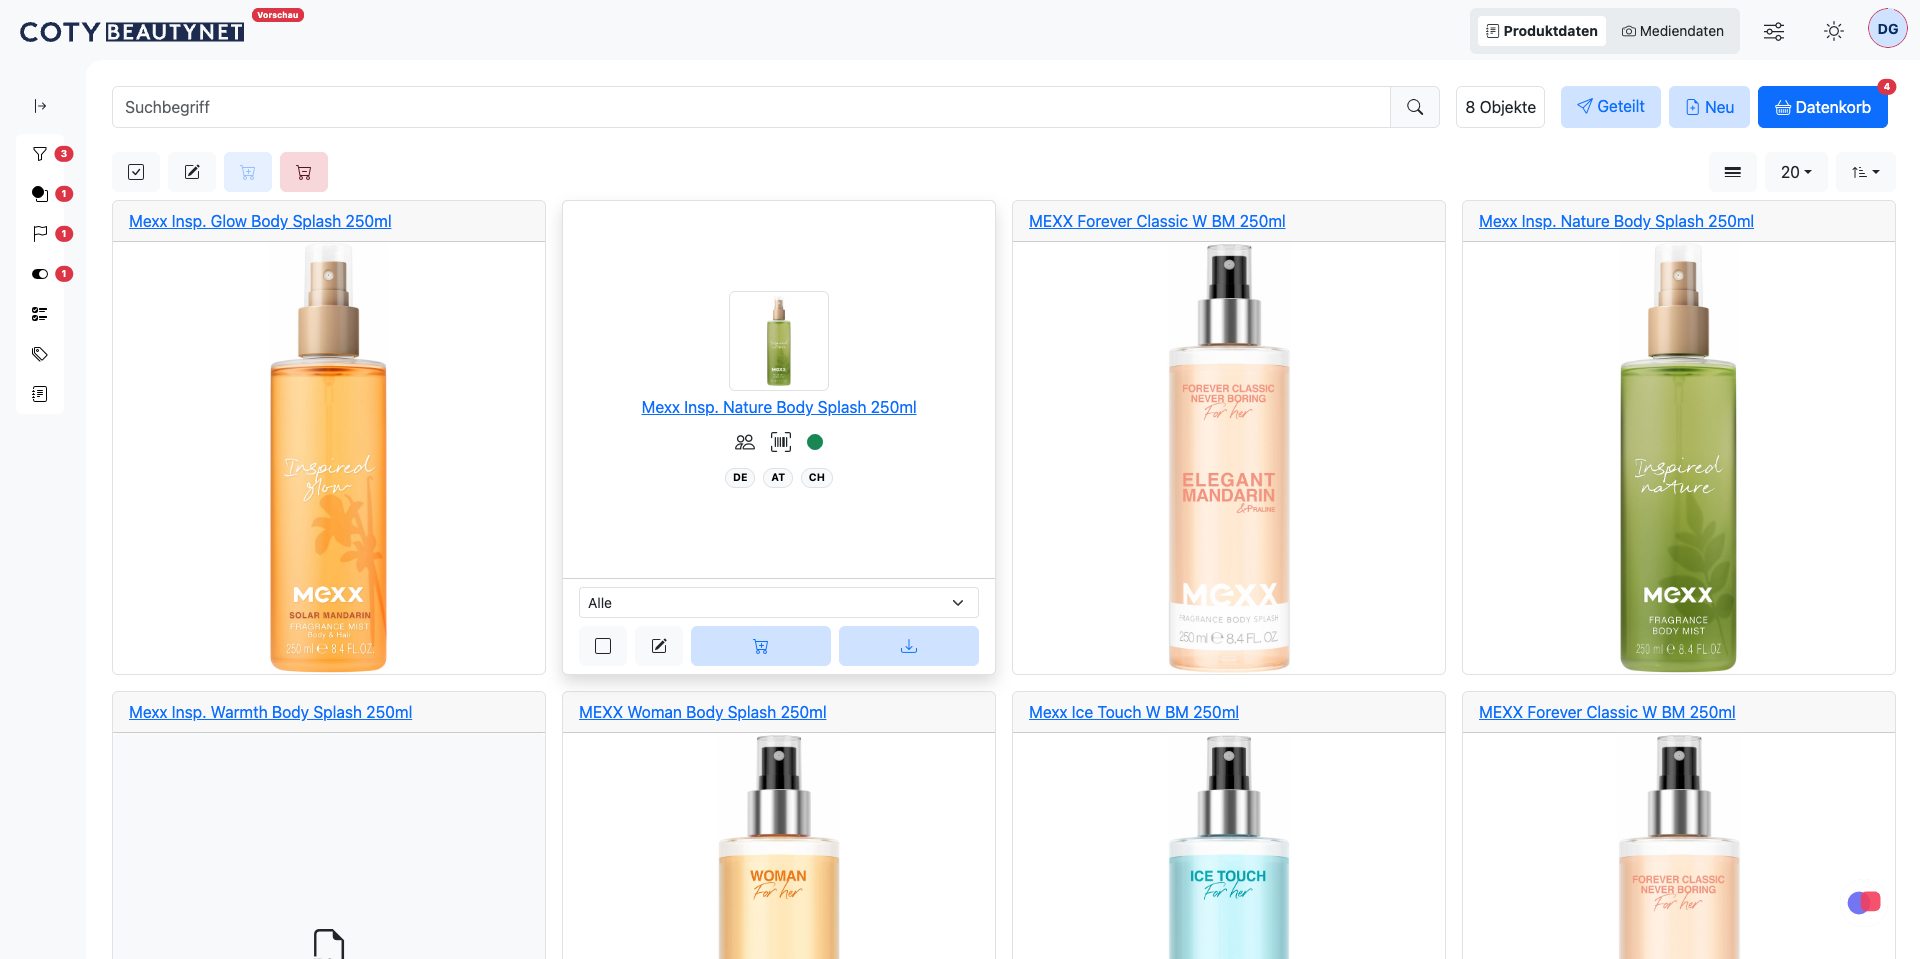Select all objects with toolbar checkbox
Image resolution: width=1920 pixels, height=959 pixels.
point(136,172)
